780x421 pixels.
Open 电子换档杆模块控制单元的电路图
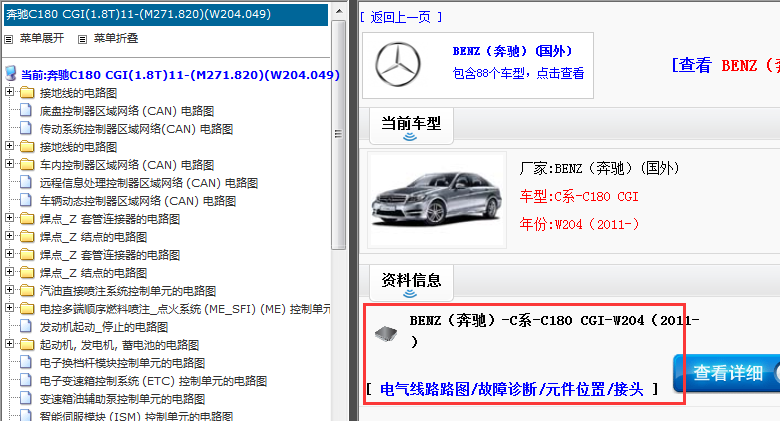coord(122,363)
